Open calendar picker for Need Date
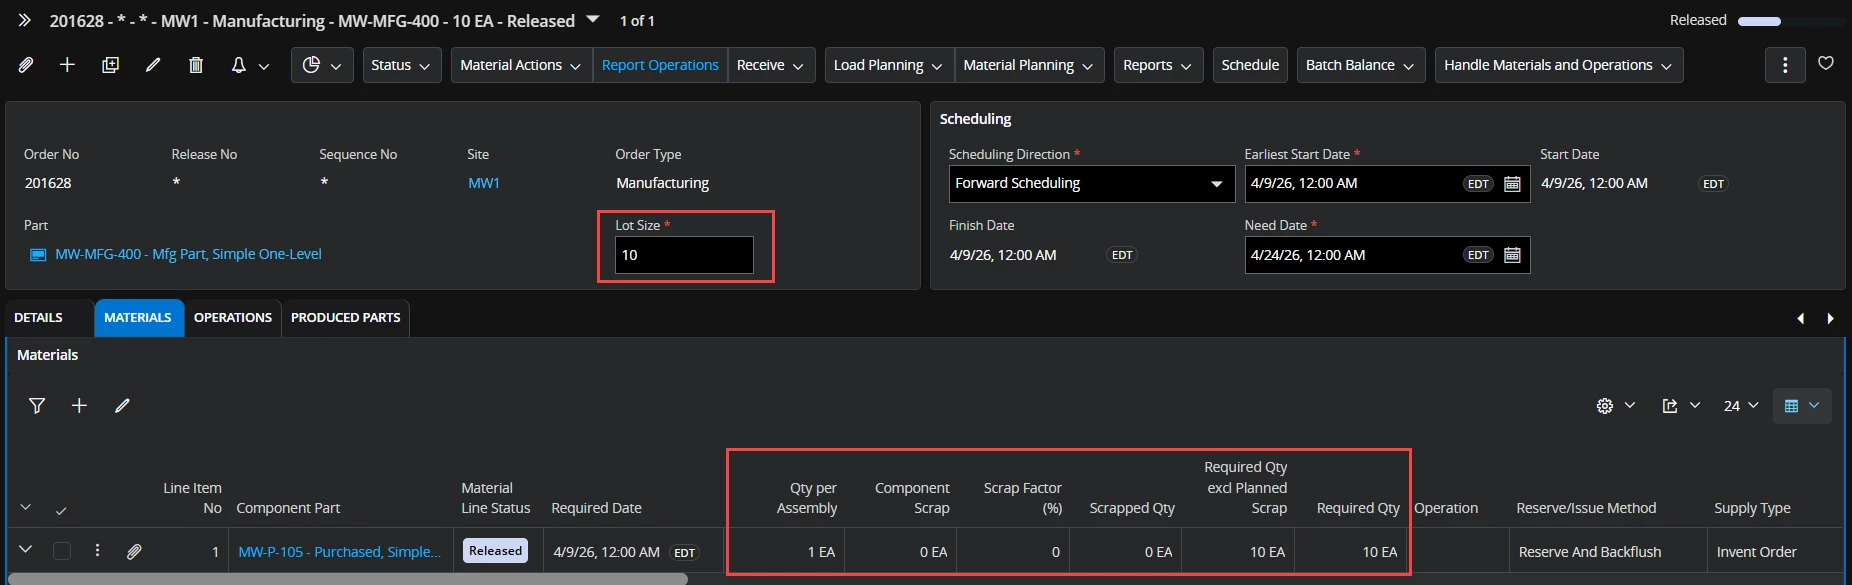The width and height of the screenshot is (1852, 585). click(1512, 255)
